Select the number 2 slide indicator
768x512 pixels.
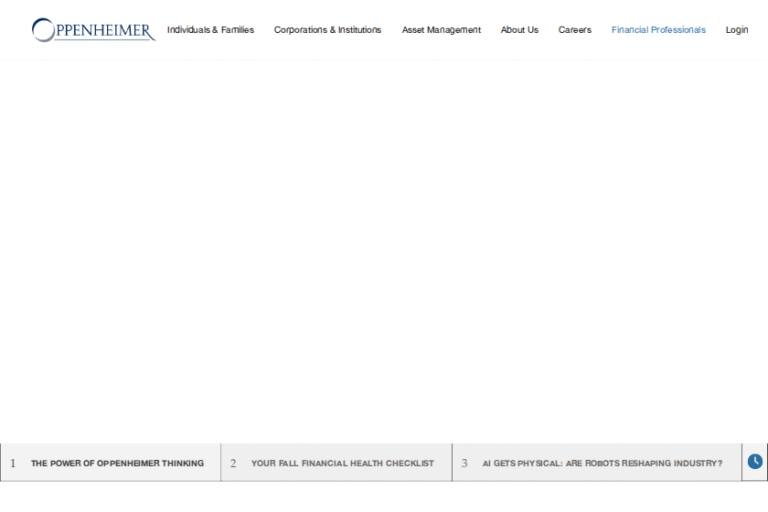[x=233, y=464]
